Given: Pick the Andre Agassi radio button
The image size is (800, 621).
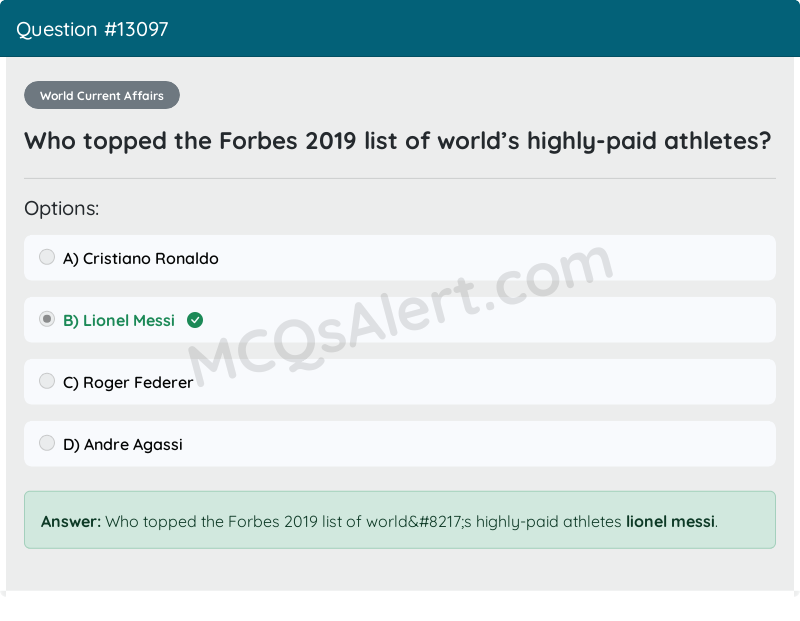Looking at the screenshot, I should point(47,443).
